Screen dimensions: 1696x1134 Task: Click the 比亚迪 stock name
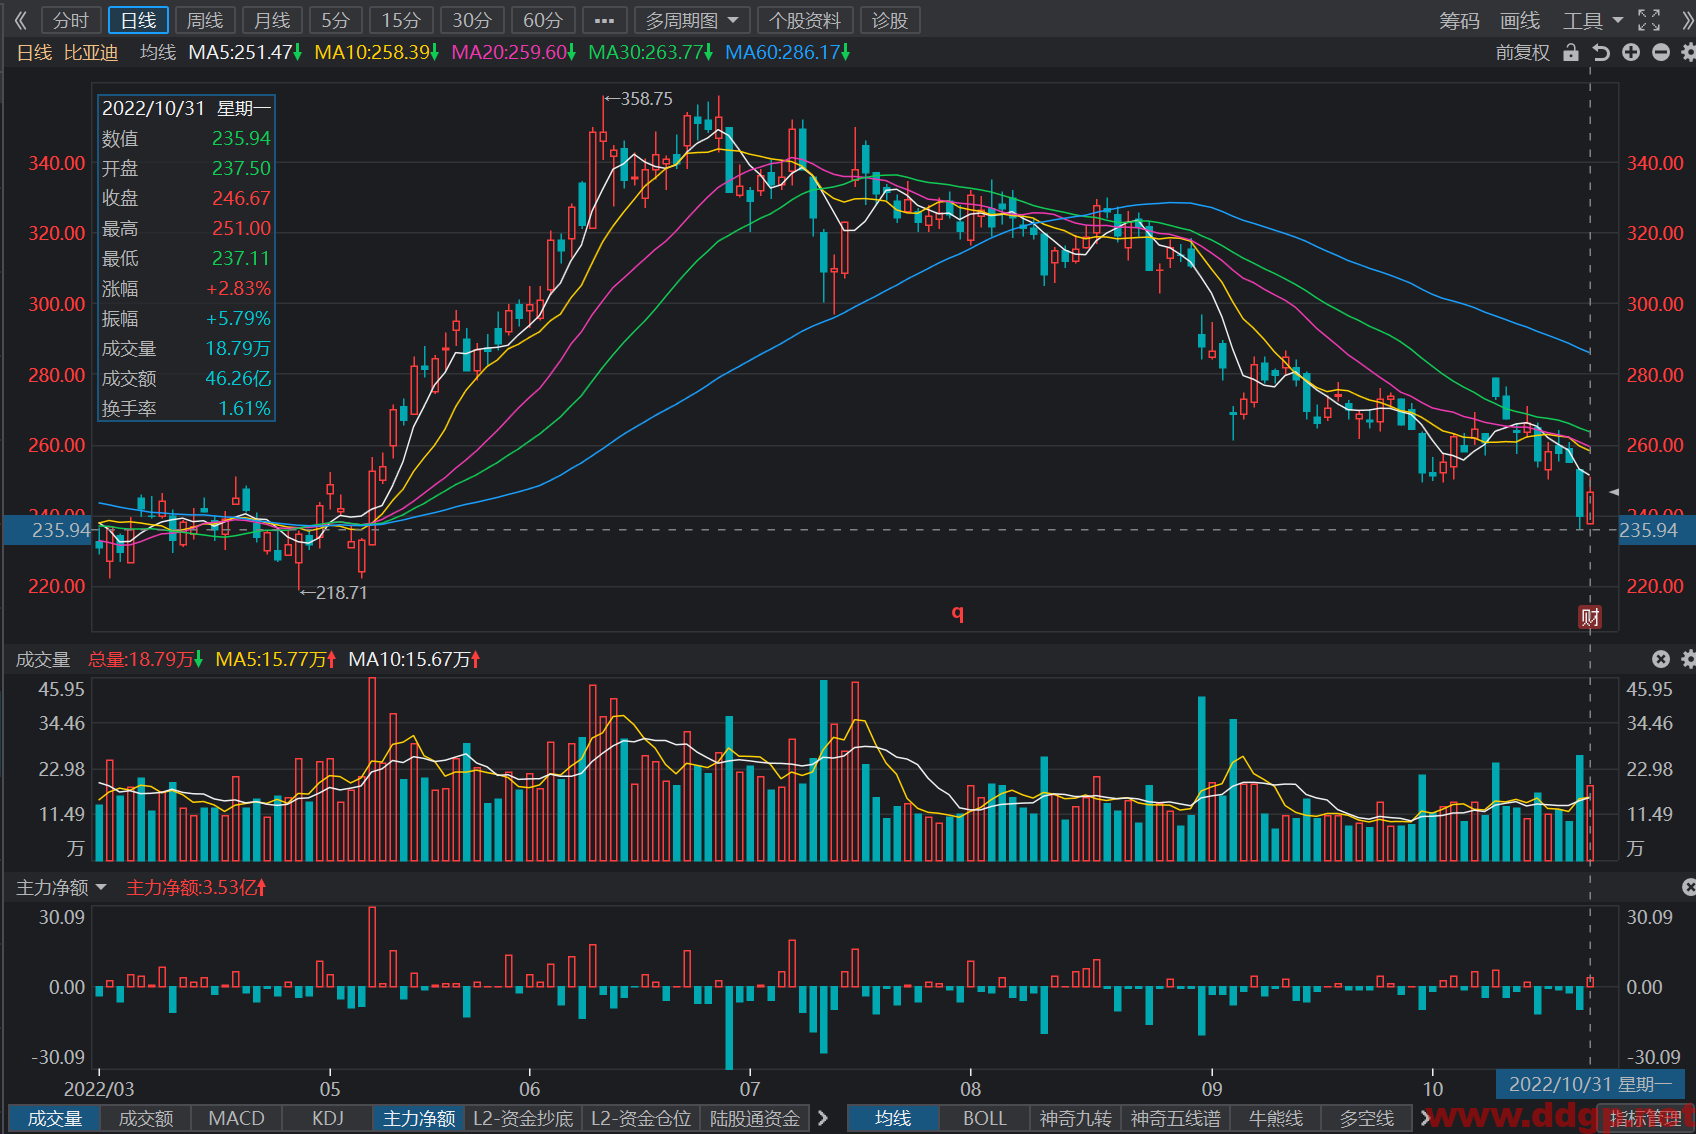click(x=91, y=52)
